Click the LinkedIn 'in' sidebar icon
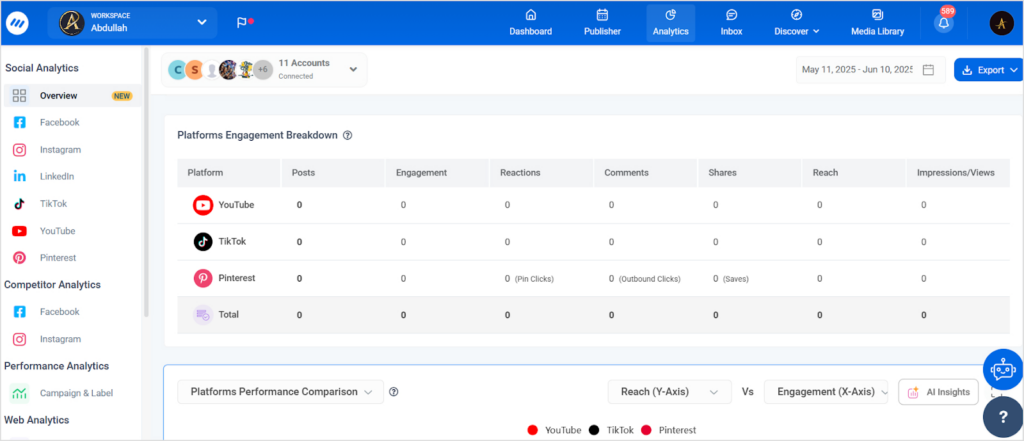 click(x=20, y=176)
